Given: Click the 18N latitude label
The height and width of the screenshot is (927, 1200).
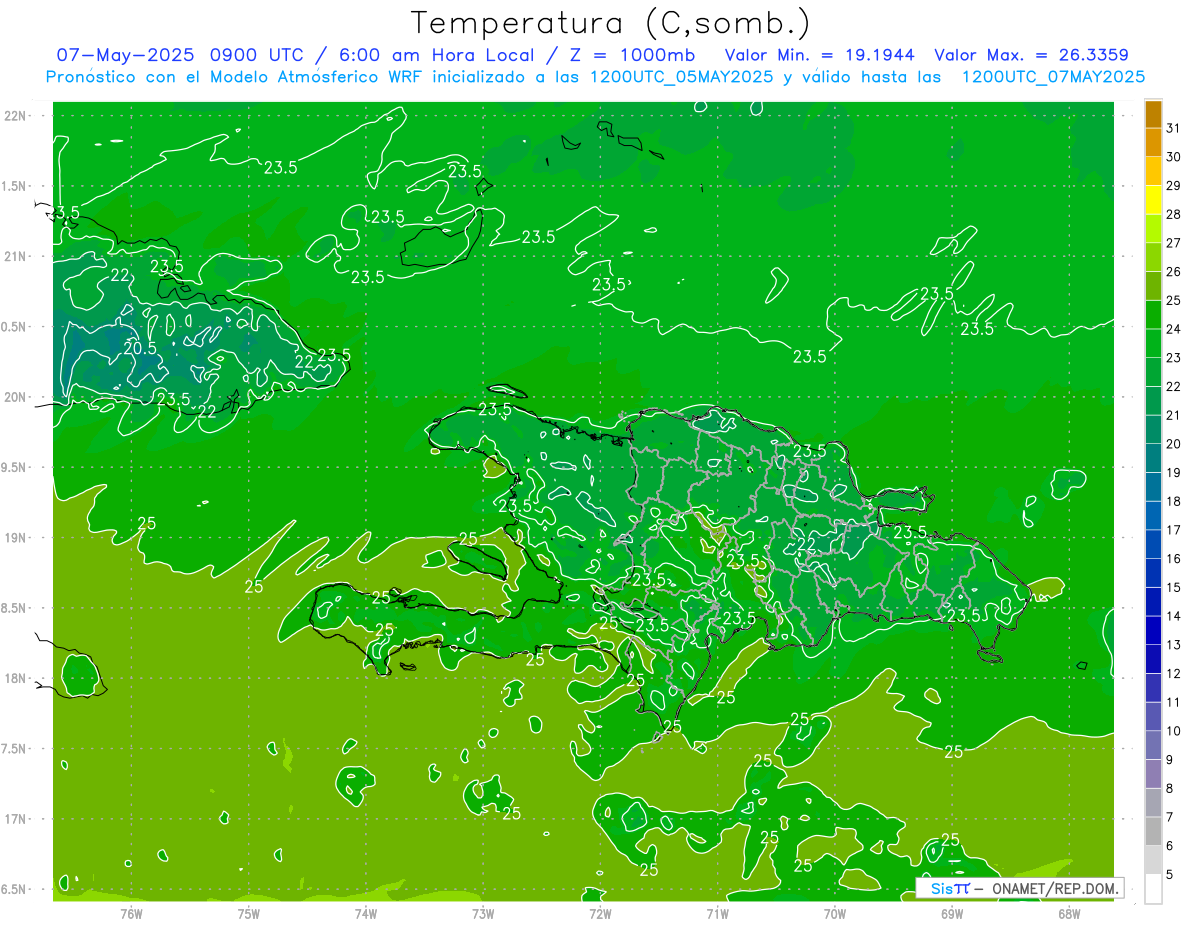Looking at the screenshot, I should tap(16, 678).
